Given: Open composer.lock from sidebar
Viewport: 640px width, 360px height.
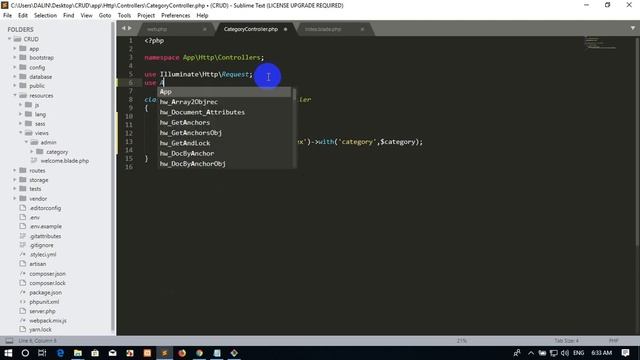Looking at the screenshot, I should 47,283.
